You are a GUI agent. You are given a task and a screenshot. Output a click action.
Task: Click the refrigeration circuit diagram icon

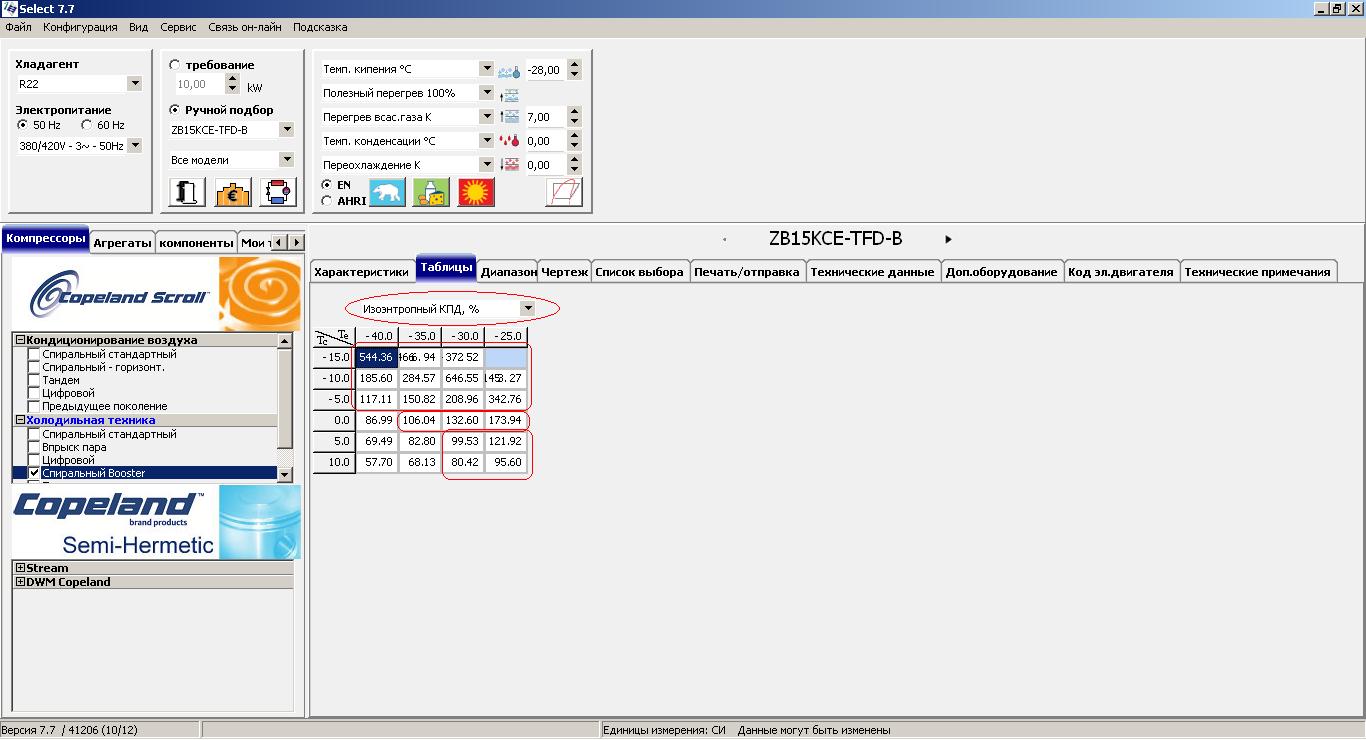pyautogui.click(x=278, y=192)
